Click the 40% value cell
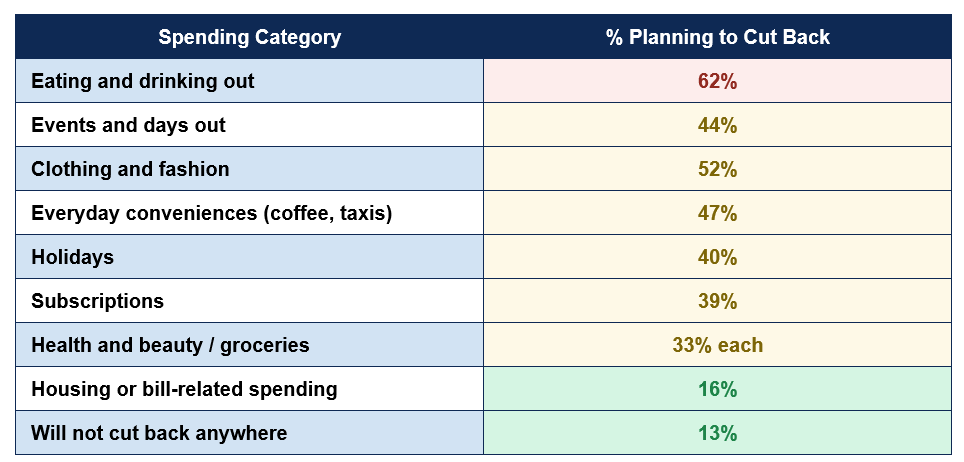The image size is (964, 462). click(717, 257)
